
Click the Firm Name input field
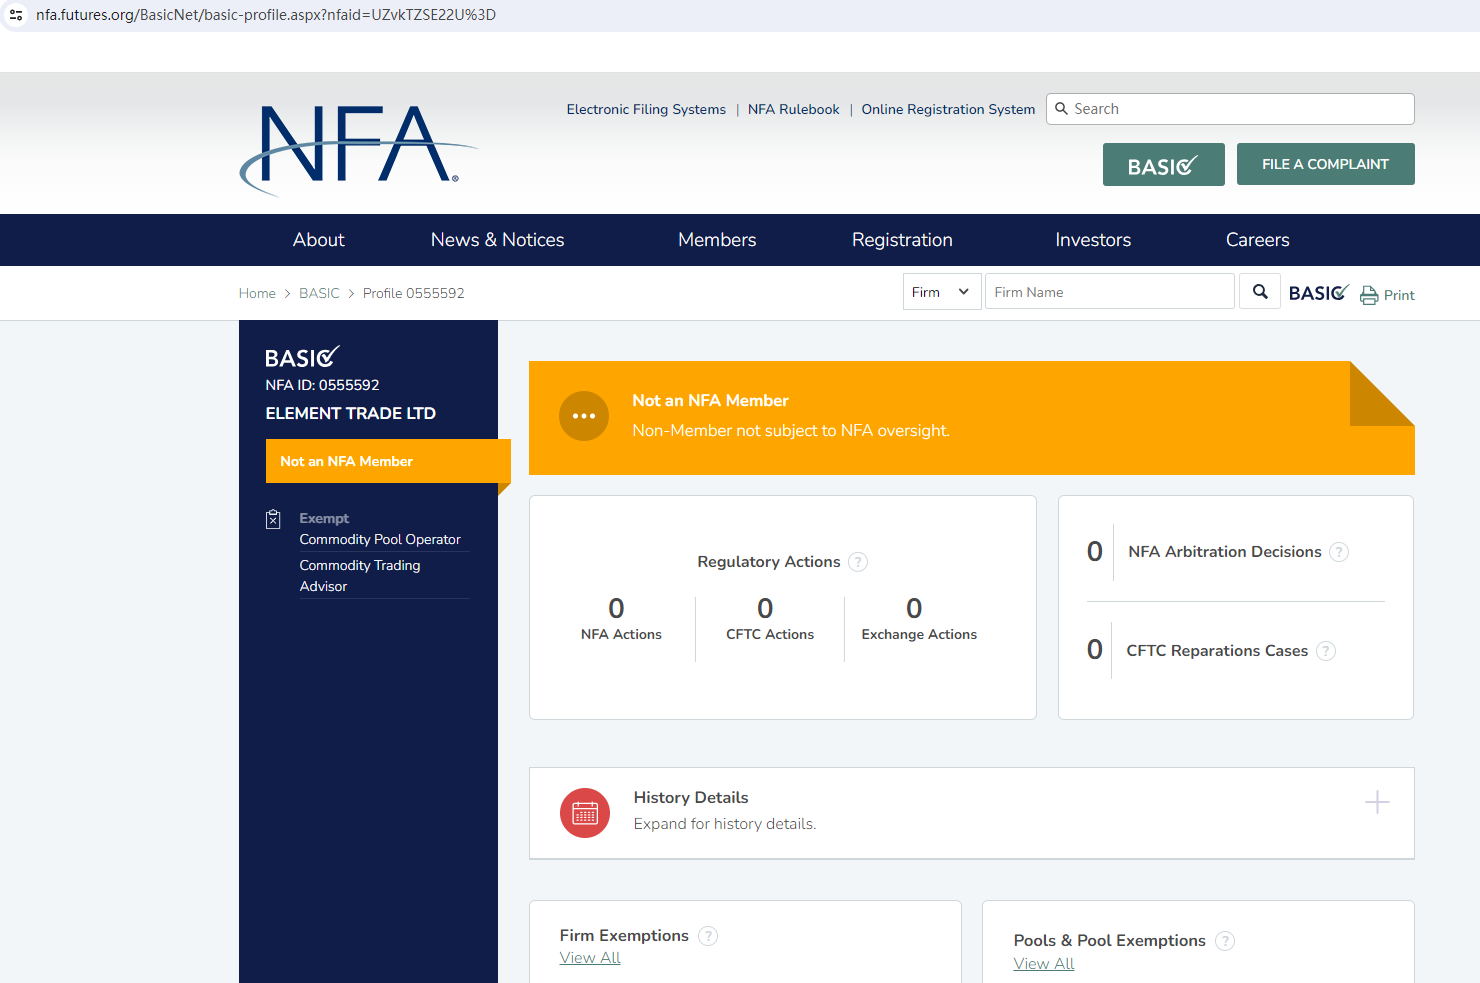click(1109, 292)
